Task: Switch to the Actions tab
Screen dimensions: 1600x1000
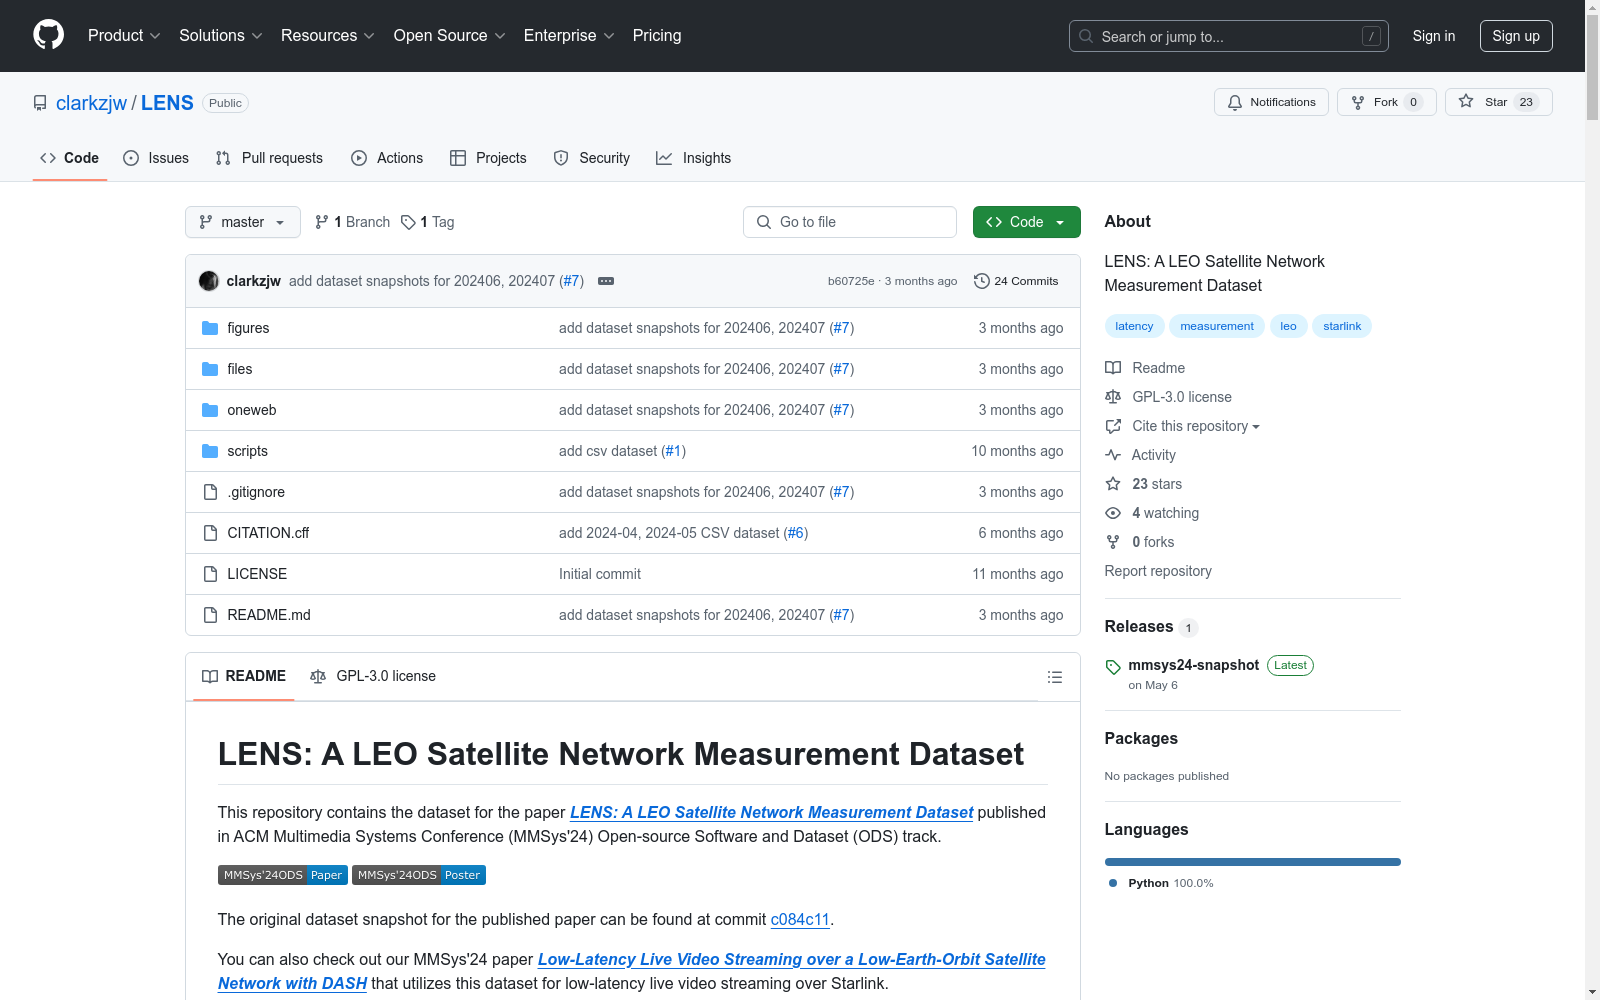Action: tap(387, 158)
